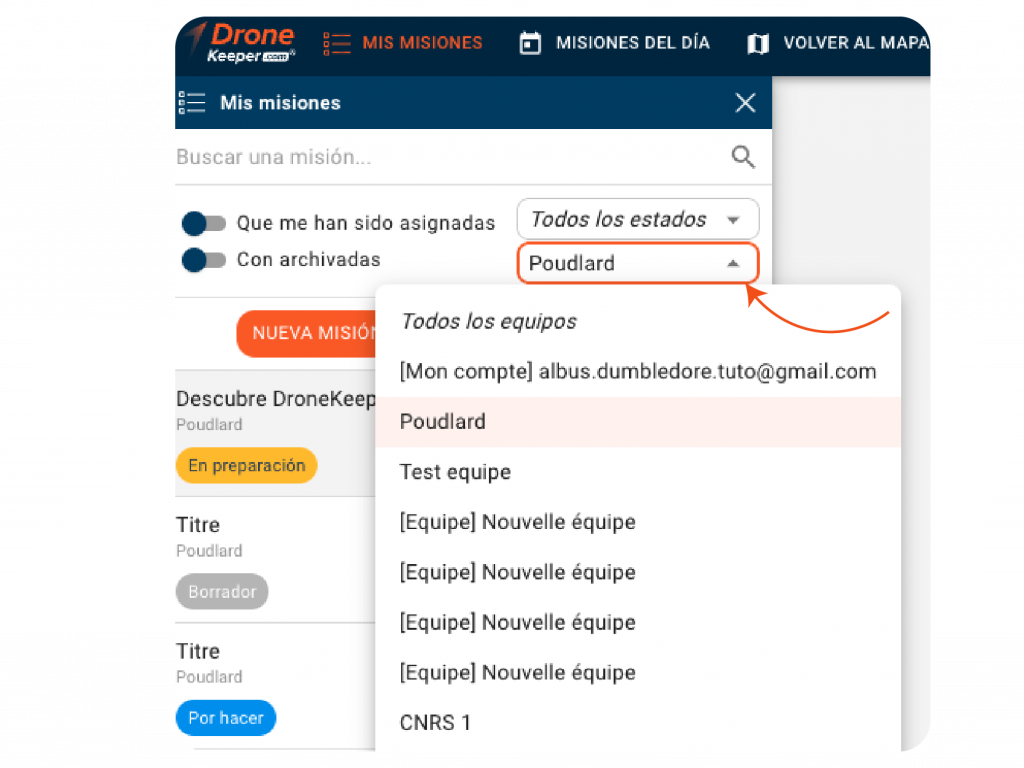Click the Mis Misiones list icon in navbar
The height and width of the screenshot is (768, 1024).
tap(337, 43)
